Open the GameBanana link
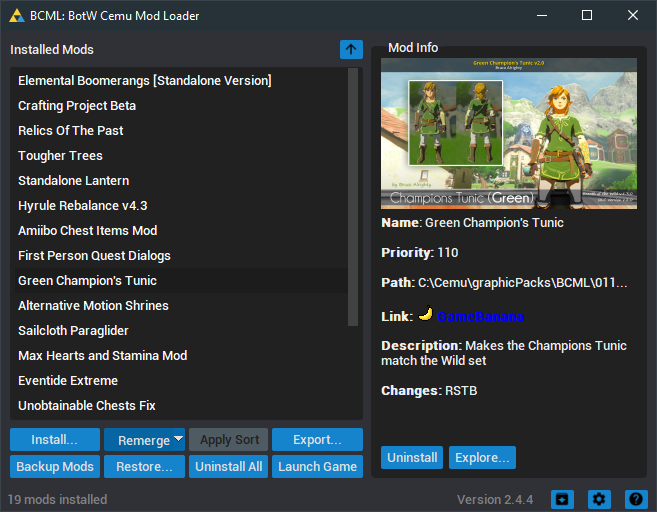 [x=480, y=316]
